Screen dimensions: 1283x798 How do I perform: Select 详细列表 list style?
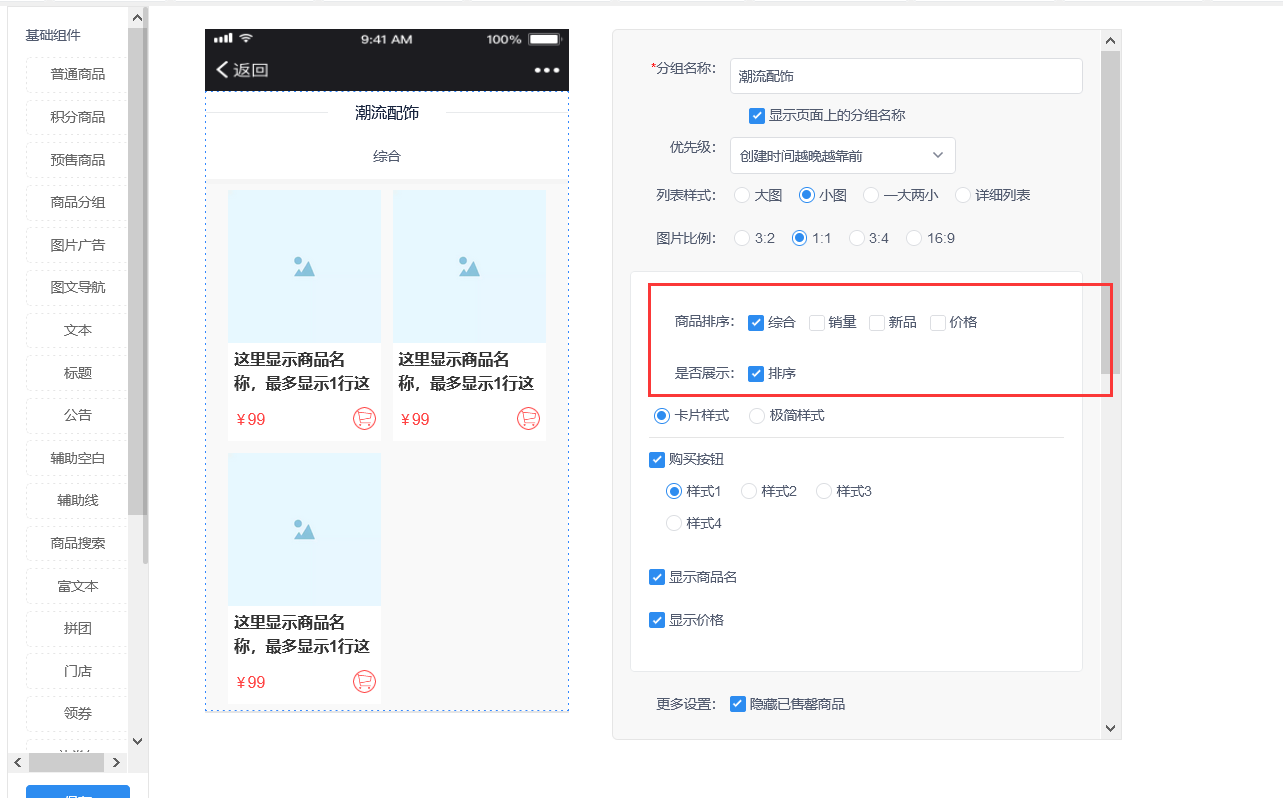tap(963, 195)
